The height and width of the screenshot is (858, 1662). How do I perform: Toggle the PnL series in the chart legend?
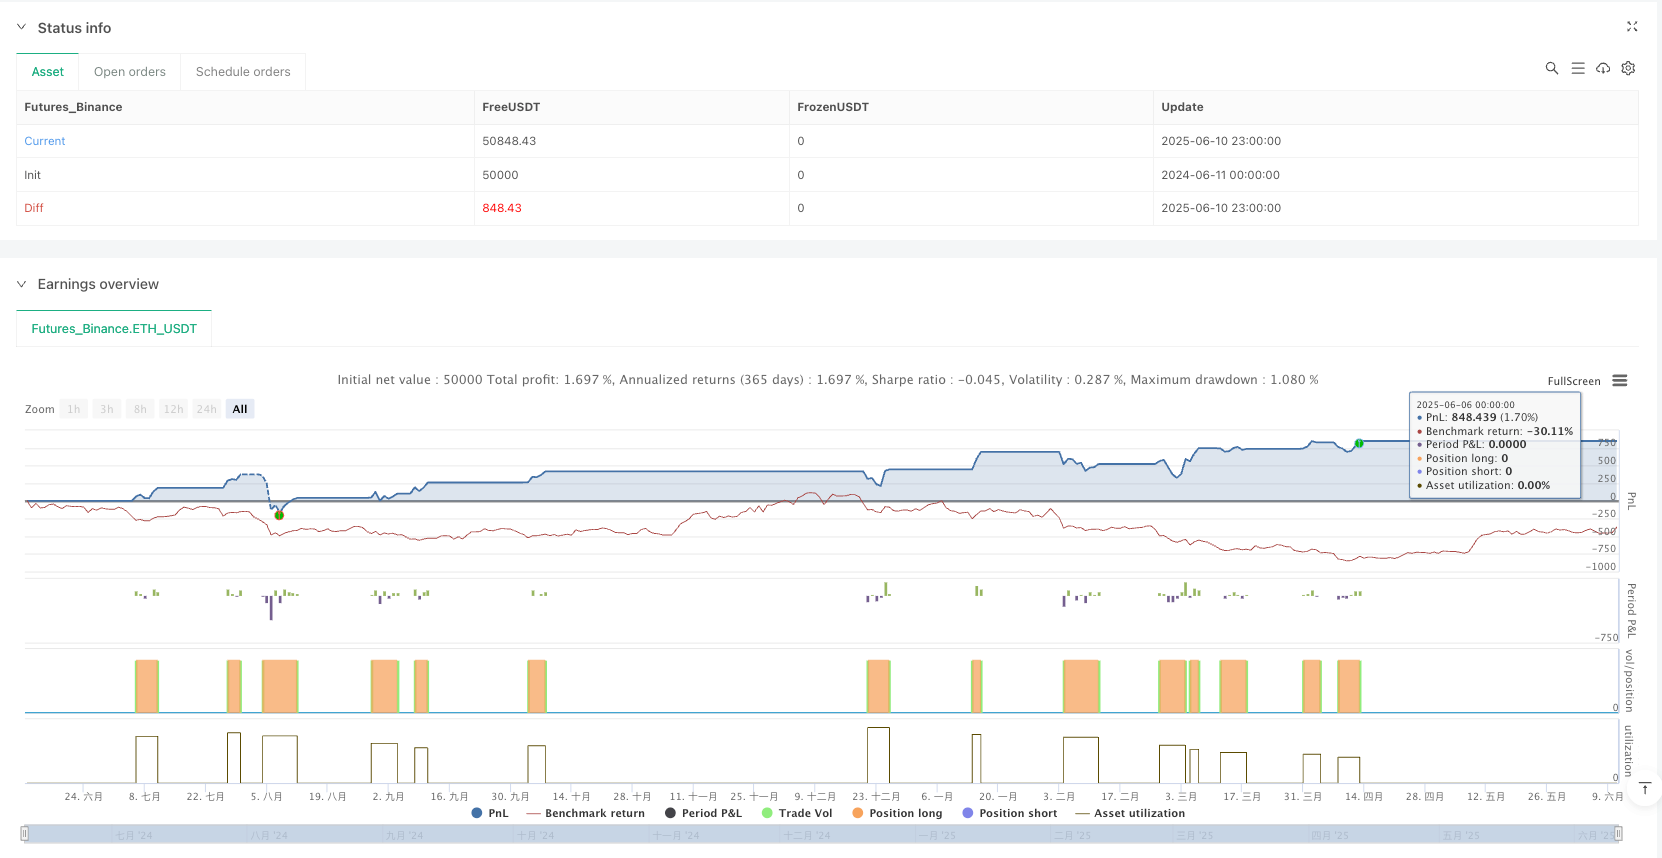click(x=489, y=813)
